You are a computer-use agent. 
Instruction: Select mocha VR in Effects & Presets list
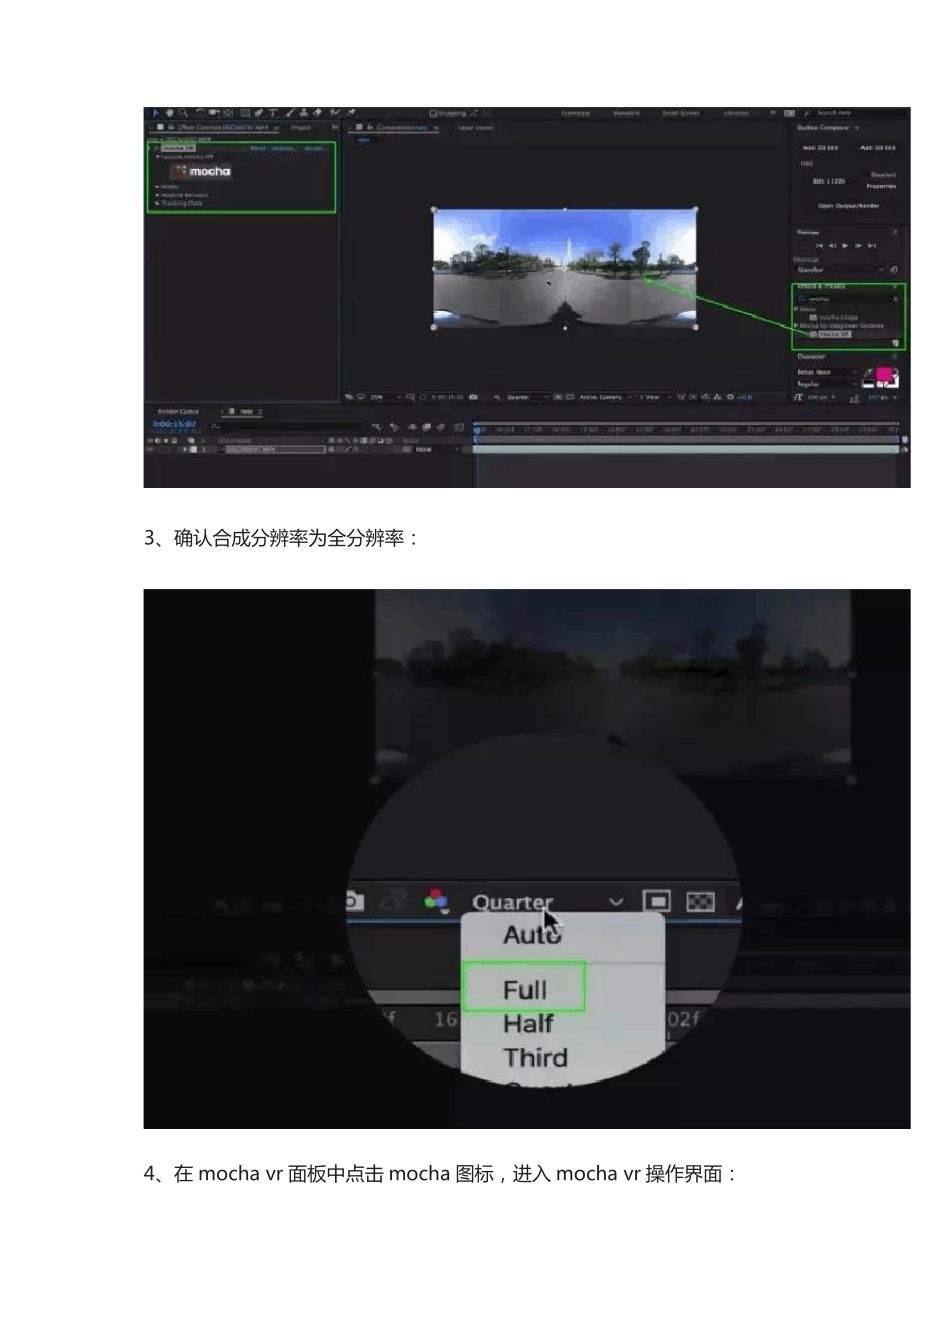834,334
